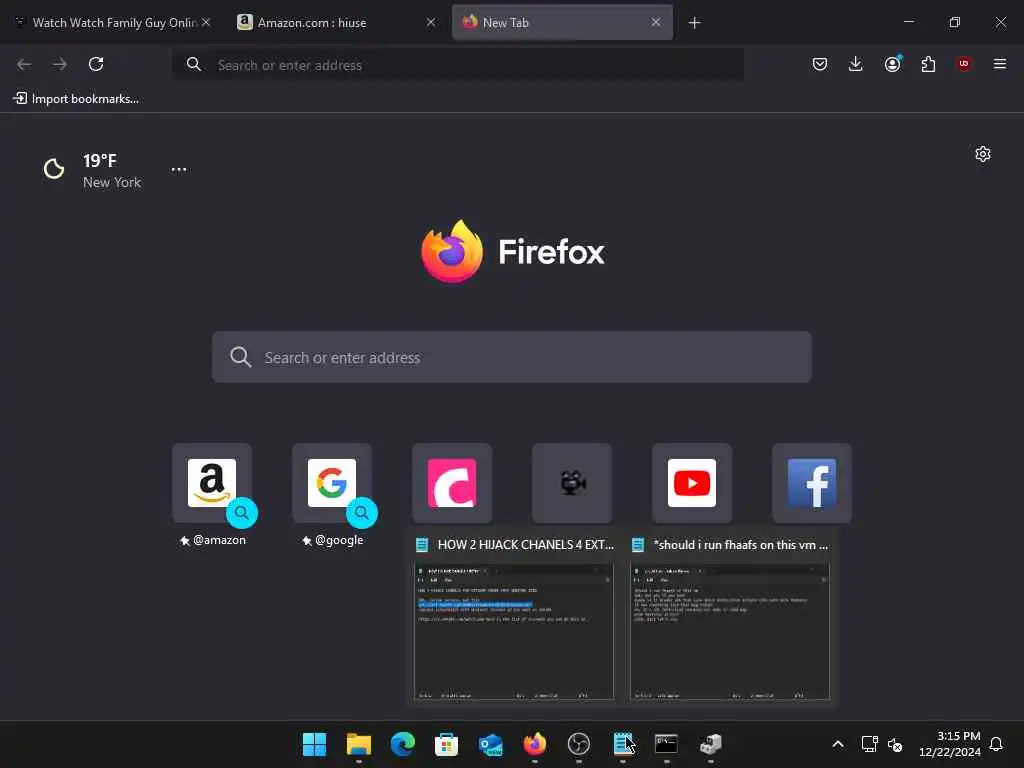Open the @amazon shortcut tile
This screenshot has width=1024, height=768.
pyautogui.click(x=212, y=483)
